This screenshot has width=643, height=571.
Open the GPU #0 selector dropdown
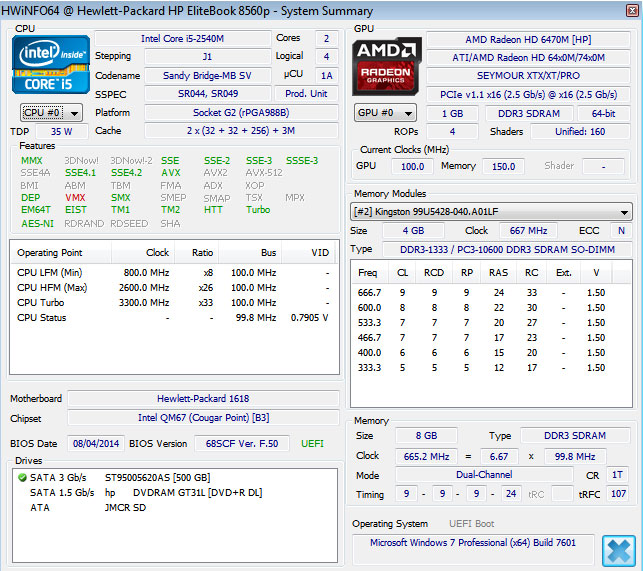click(x=385, y=113)
